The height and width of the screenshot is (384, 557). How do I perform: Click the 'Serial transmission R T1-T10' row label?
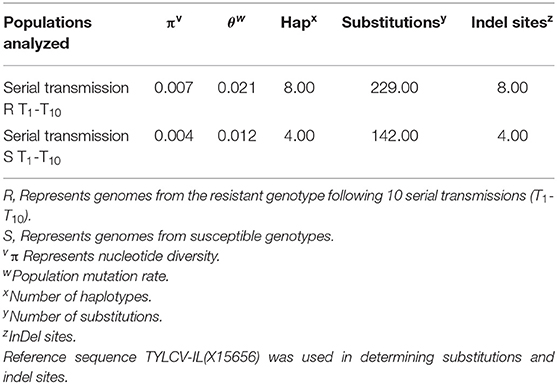click(x=66, y=99)
